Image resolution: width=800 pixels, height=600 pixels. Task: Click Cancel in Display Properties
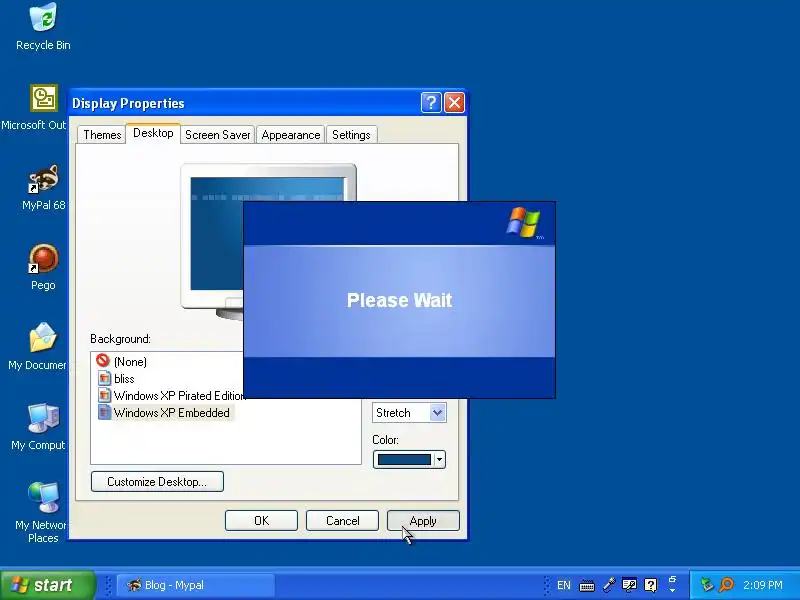click(342, 520)
